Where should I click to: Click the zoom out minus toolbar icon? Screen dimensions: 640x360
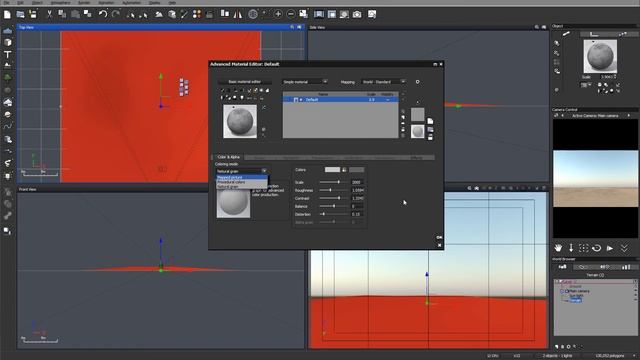[291, 14]
